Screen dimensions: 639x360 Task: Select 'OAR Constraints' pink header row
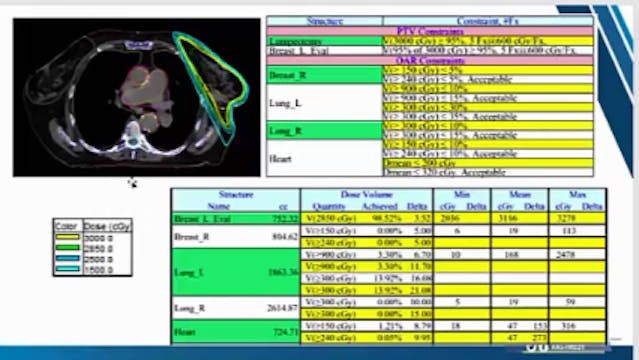430,61
